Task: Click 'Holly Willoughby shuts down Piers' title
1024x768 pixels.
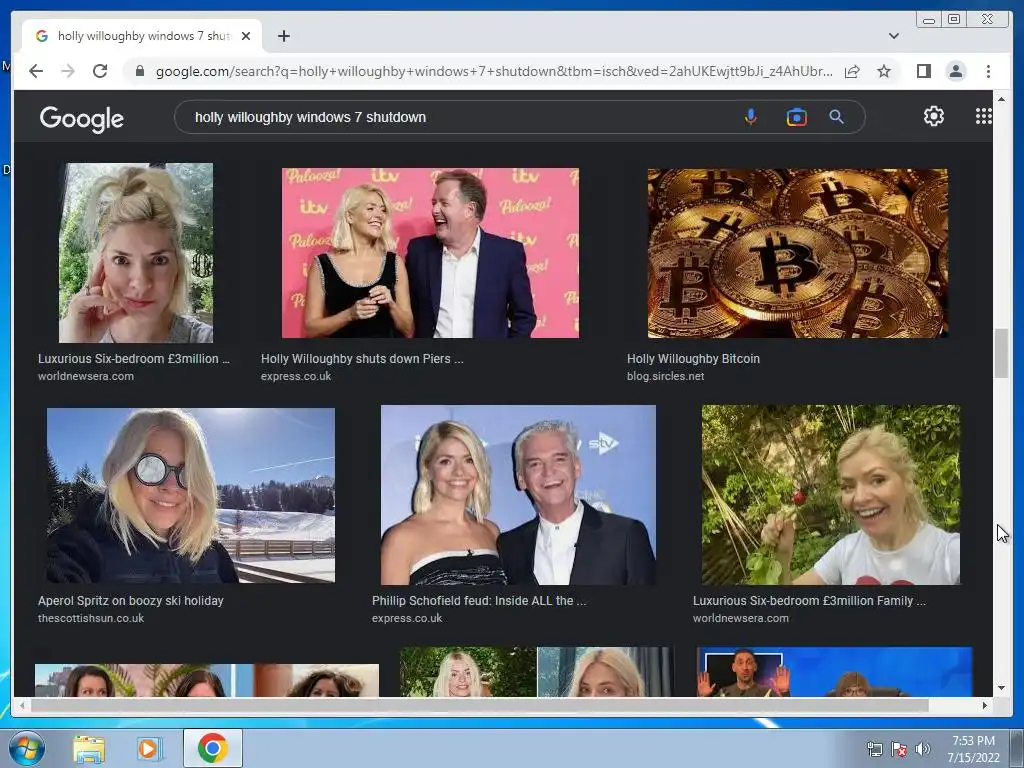Action: 362,359
